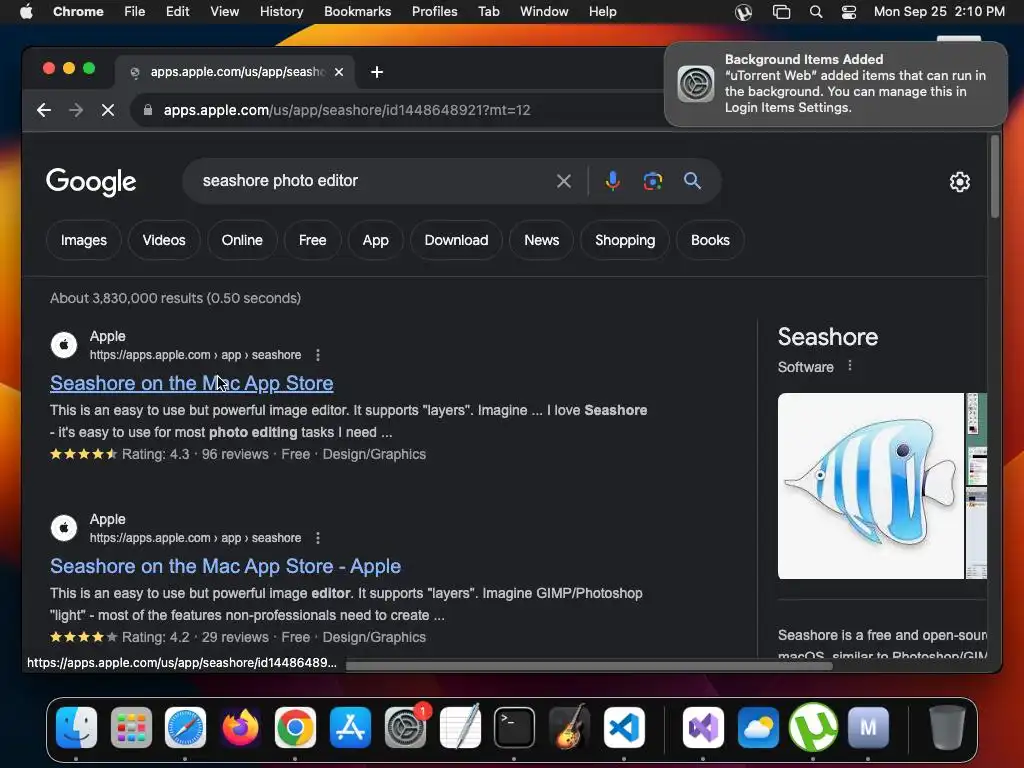Click the blue magnifier search button
Viewport: 1024px width, 768px height.
(x=692, y=181)
